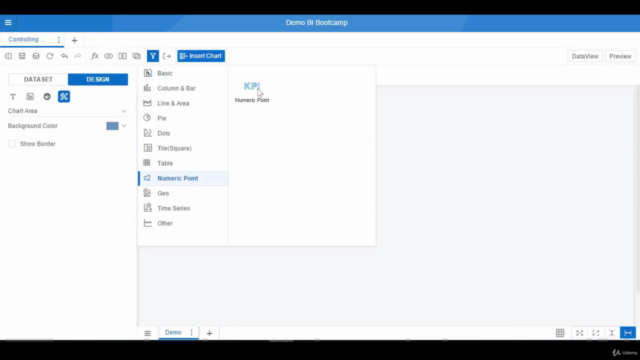Viewport: 640px width, 360px height.
Task: Toggle the grid view icon
Action: coord(560,333)
